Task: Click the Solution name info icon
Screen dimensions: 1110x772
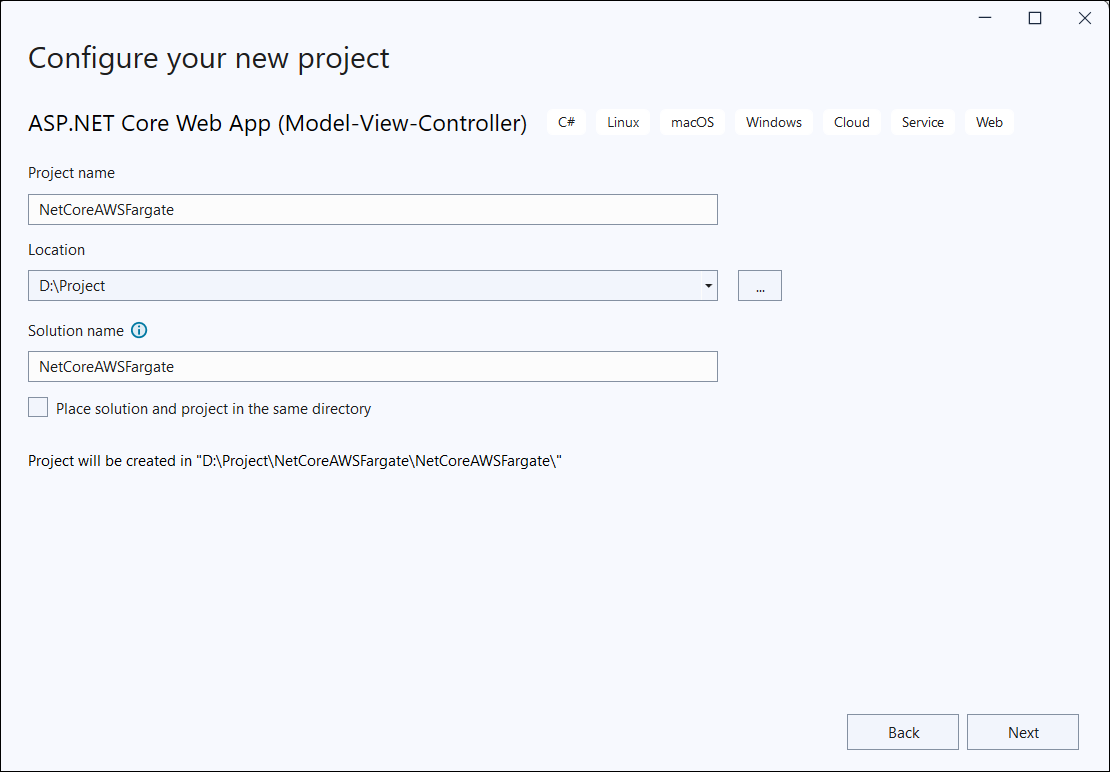Action: [139, 330]
